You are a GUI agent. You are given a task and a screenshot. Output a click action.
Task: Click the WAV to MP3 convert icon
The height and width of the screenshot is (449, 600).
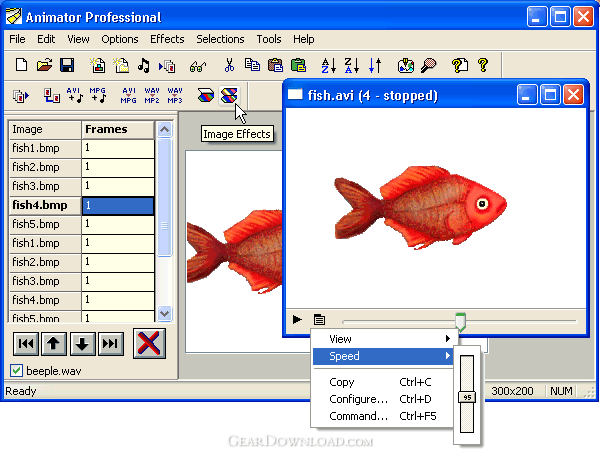tap(175, 95)
